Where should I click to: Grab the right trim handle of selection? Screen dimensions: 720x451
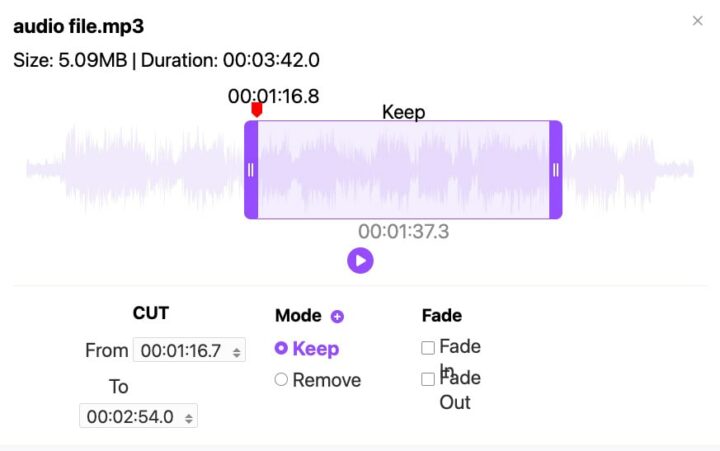point(556,170)
